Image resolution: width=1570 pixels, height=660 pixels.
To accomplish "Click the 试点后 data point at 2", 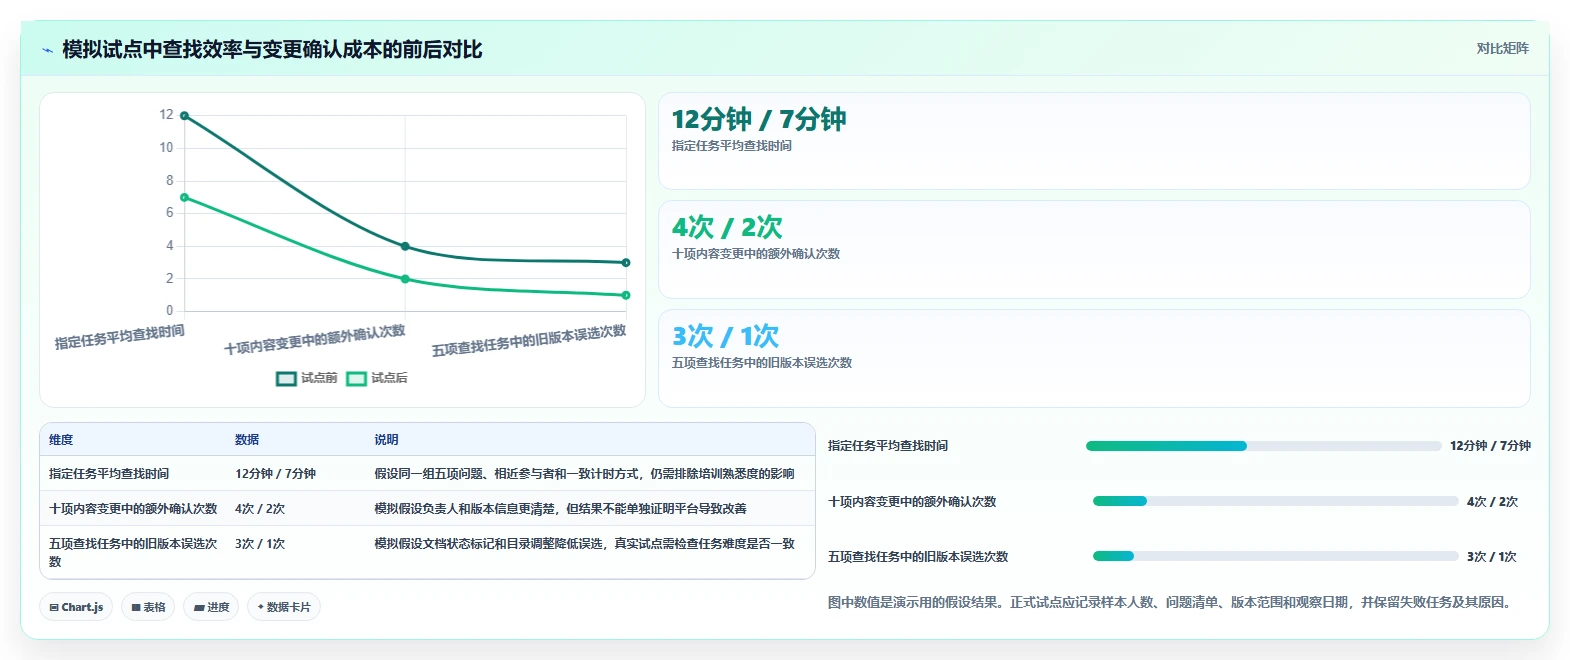I will pos(405,279).
